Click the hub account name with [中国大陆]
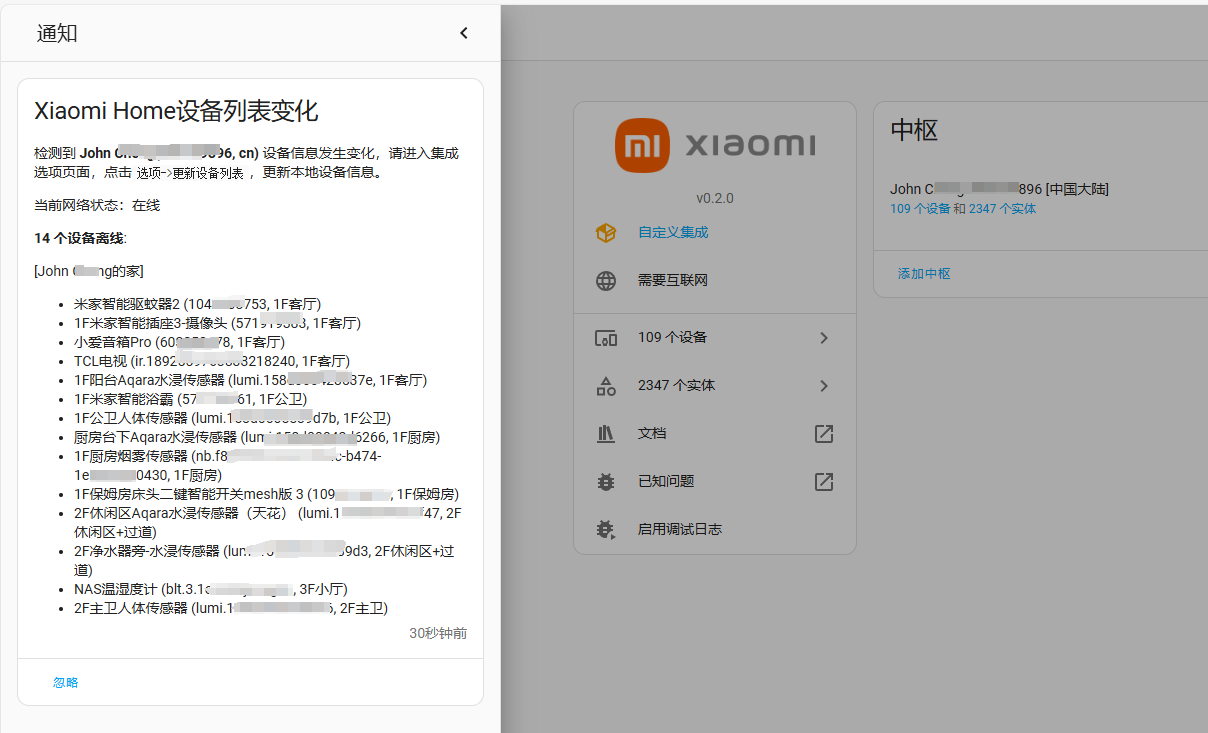The width and height of the screenshot is (1208, 733). click(999, 189)
